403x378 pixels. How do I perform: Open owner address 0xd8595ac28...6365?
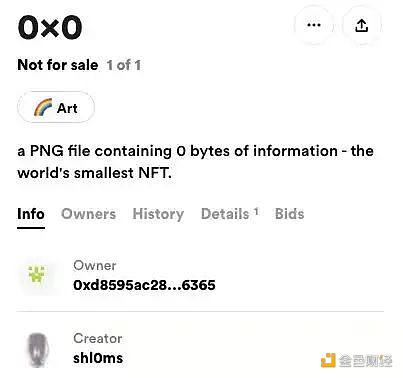click(144, 285)
